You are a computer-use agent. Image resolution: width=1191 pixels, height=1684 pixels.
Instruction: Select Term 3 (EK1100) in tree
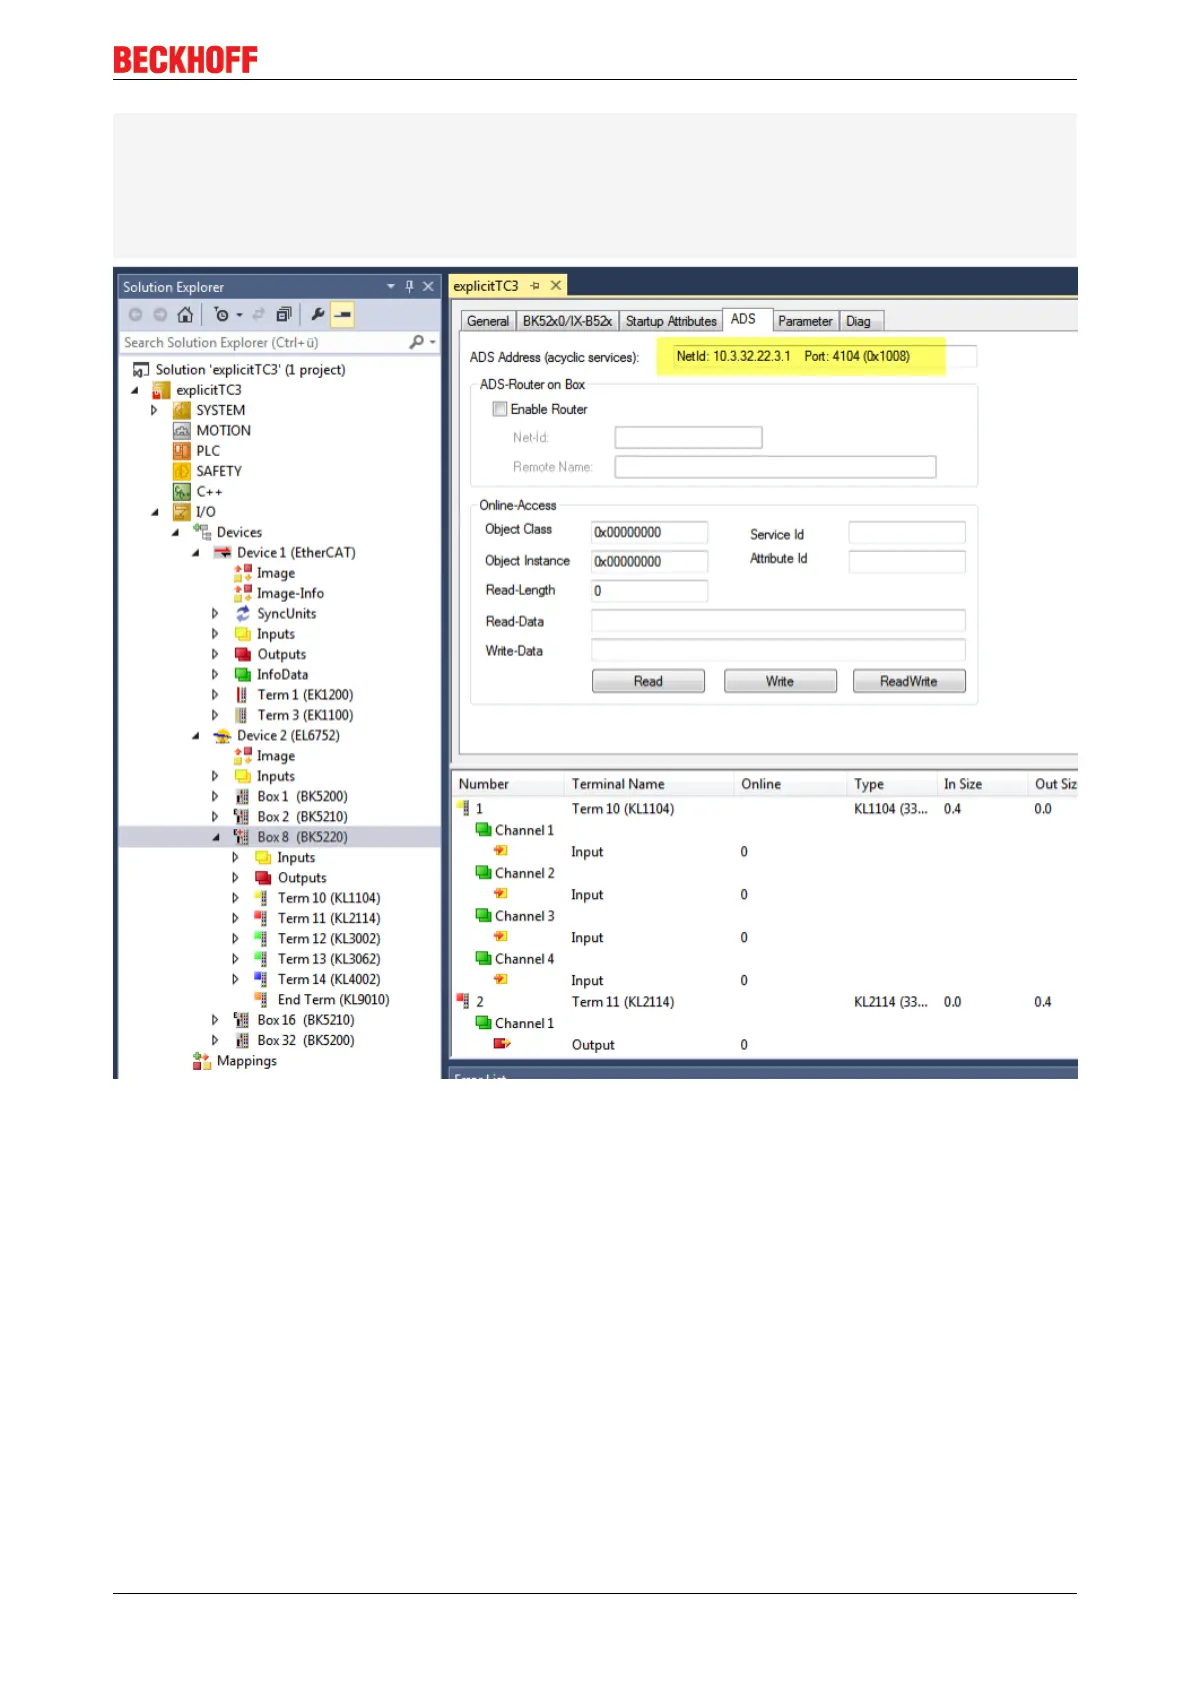coord(305,715)
